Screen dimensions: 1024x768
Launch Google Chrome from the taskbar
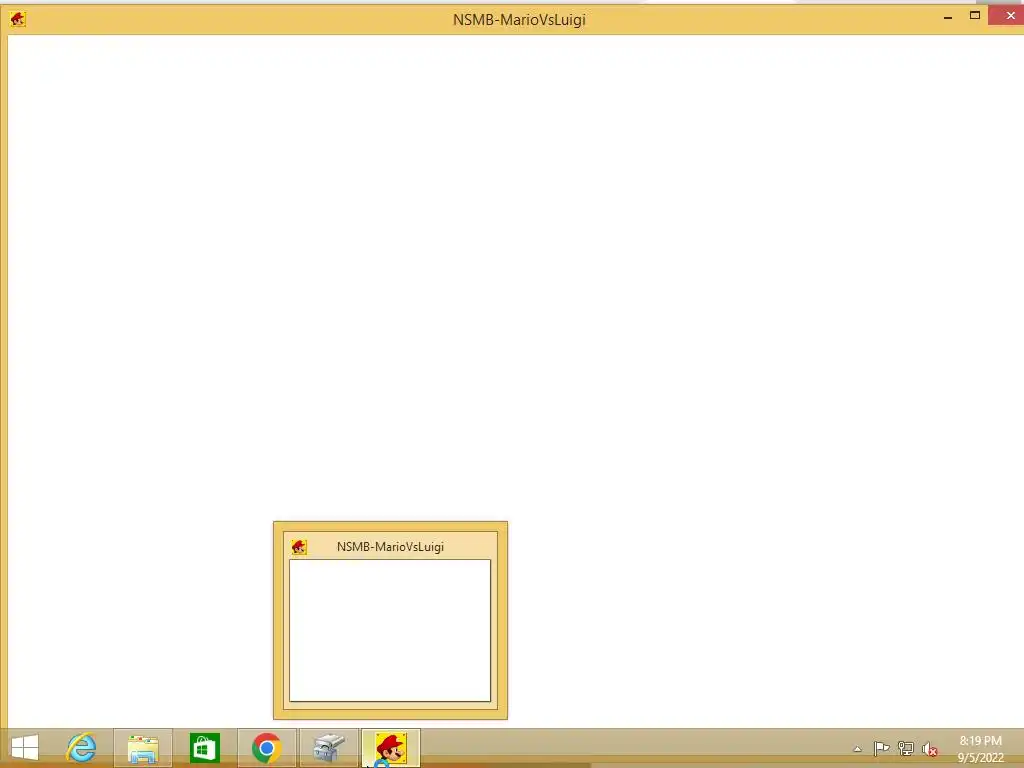click(266, 748)
